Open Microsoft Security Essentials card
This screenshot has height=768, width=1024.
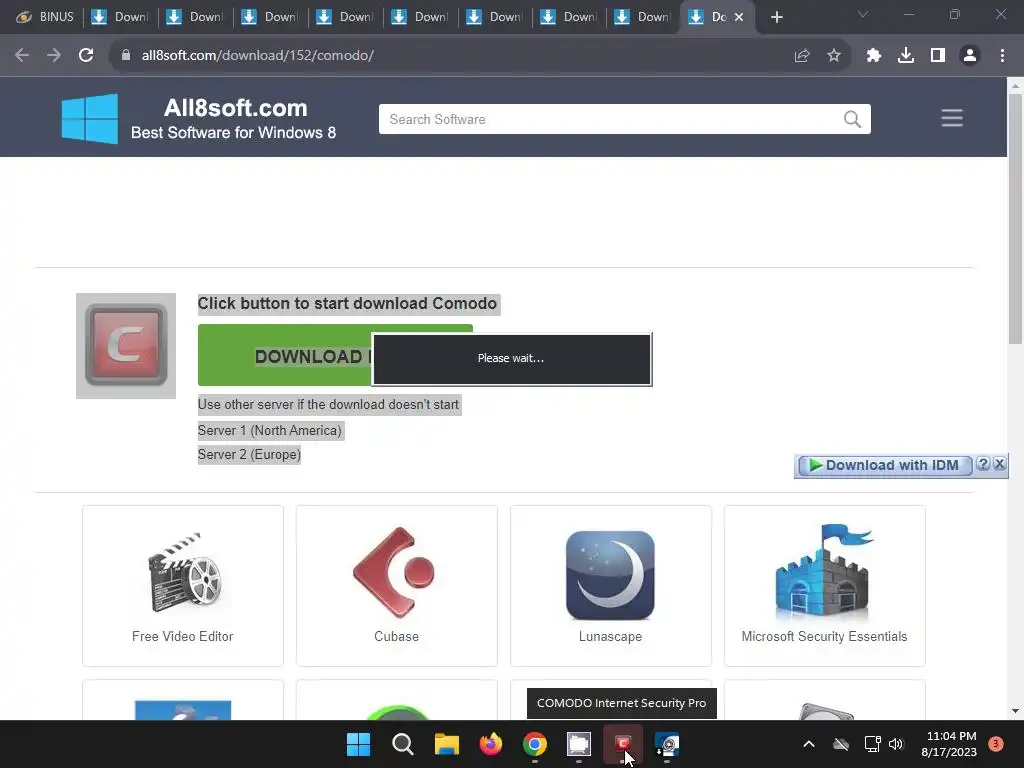click(x=824, y=586)
